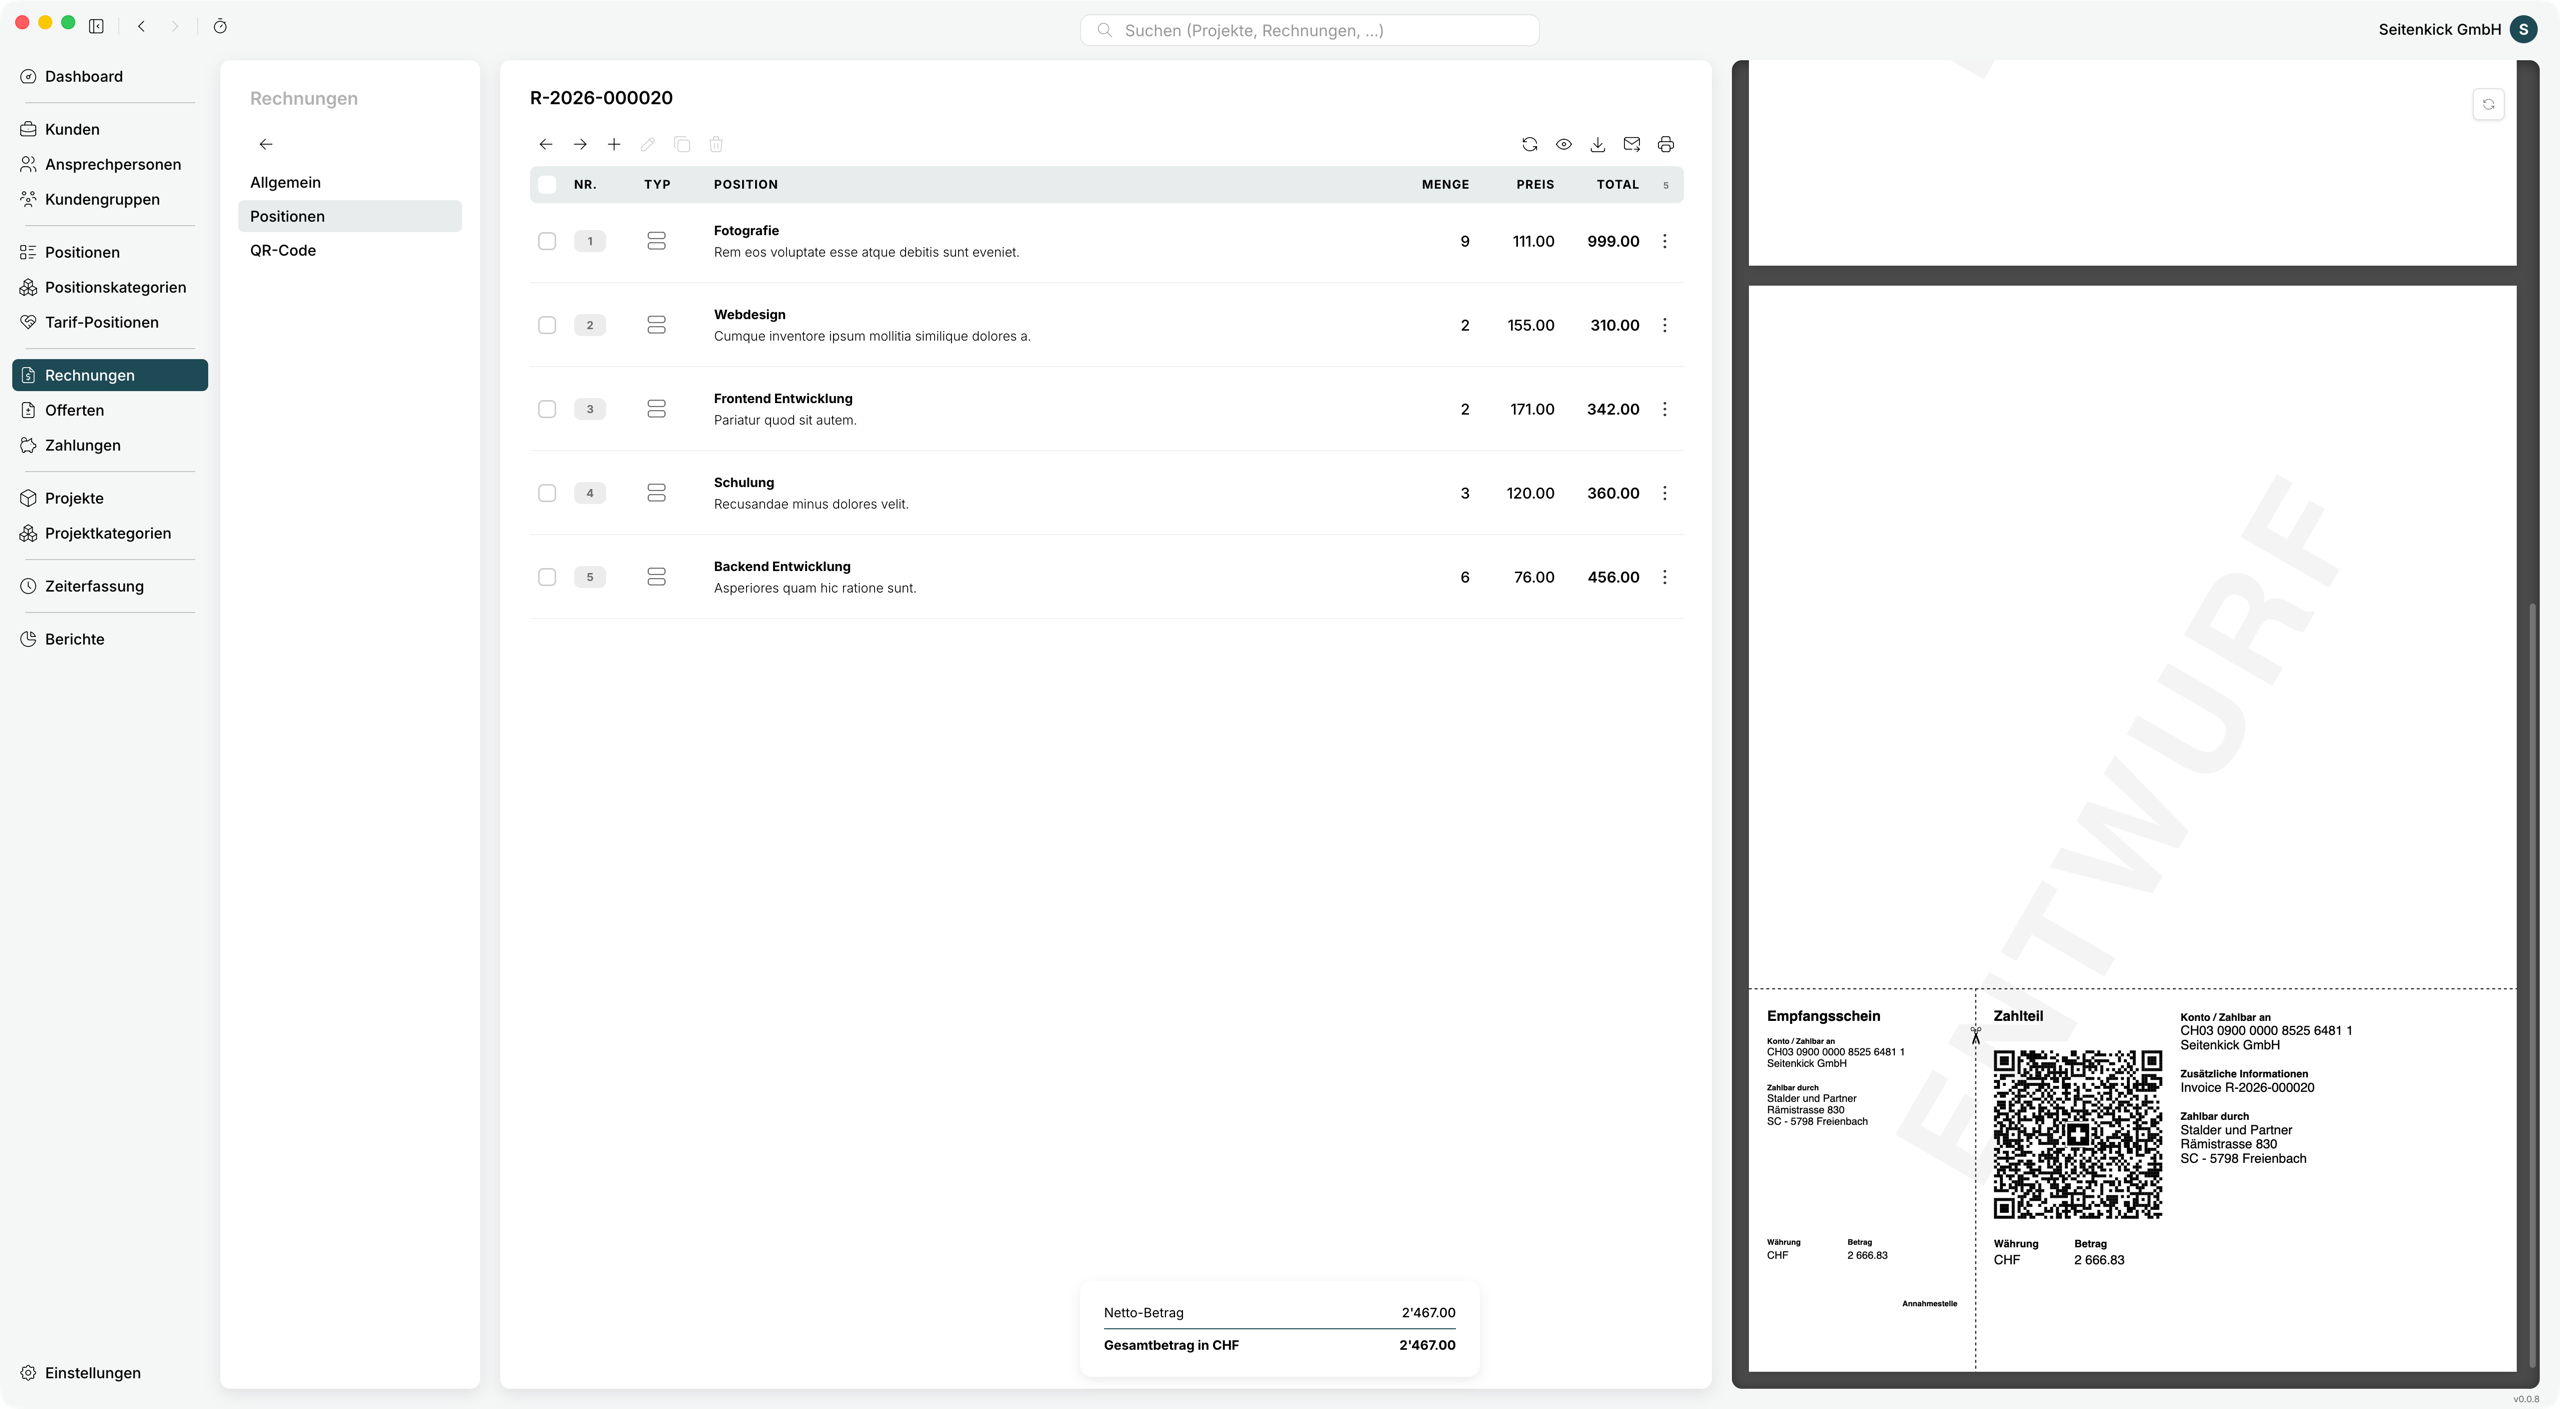Click the duplicate position icon

click(682, 144)
